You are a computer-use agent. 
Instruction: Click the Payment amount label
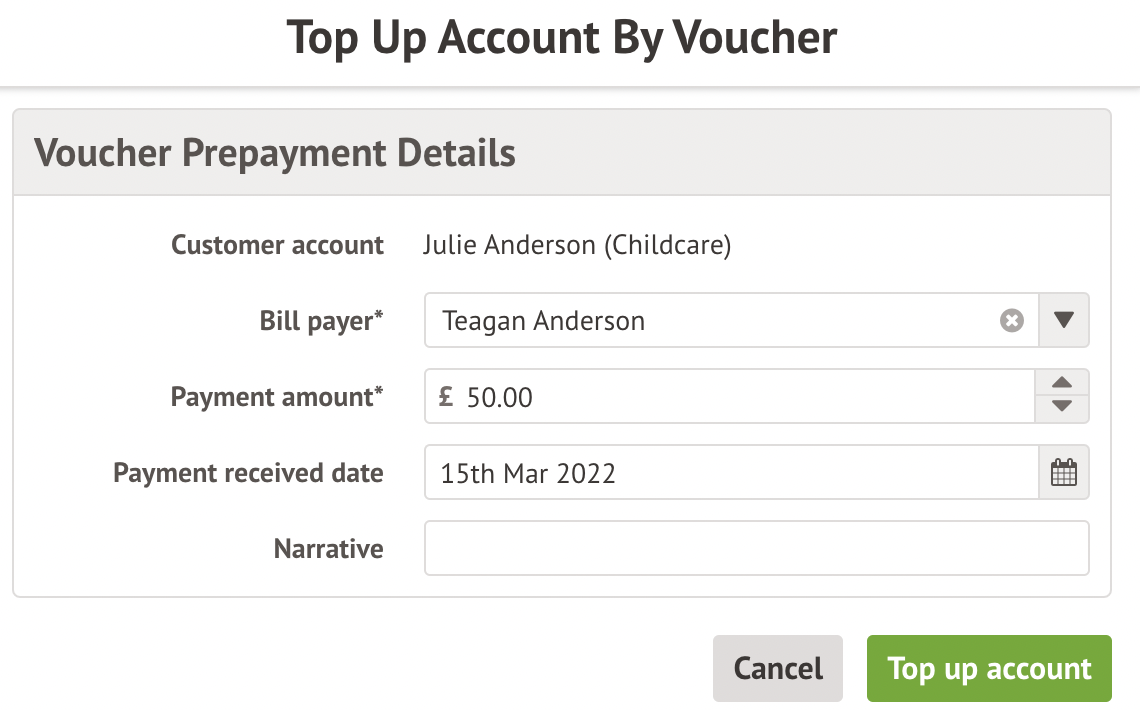277,397
